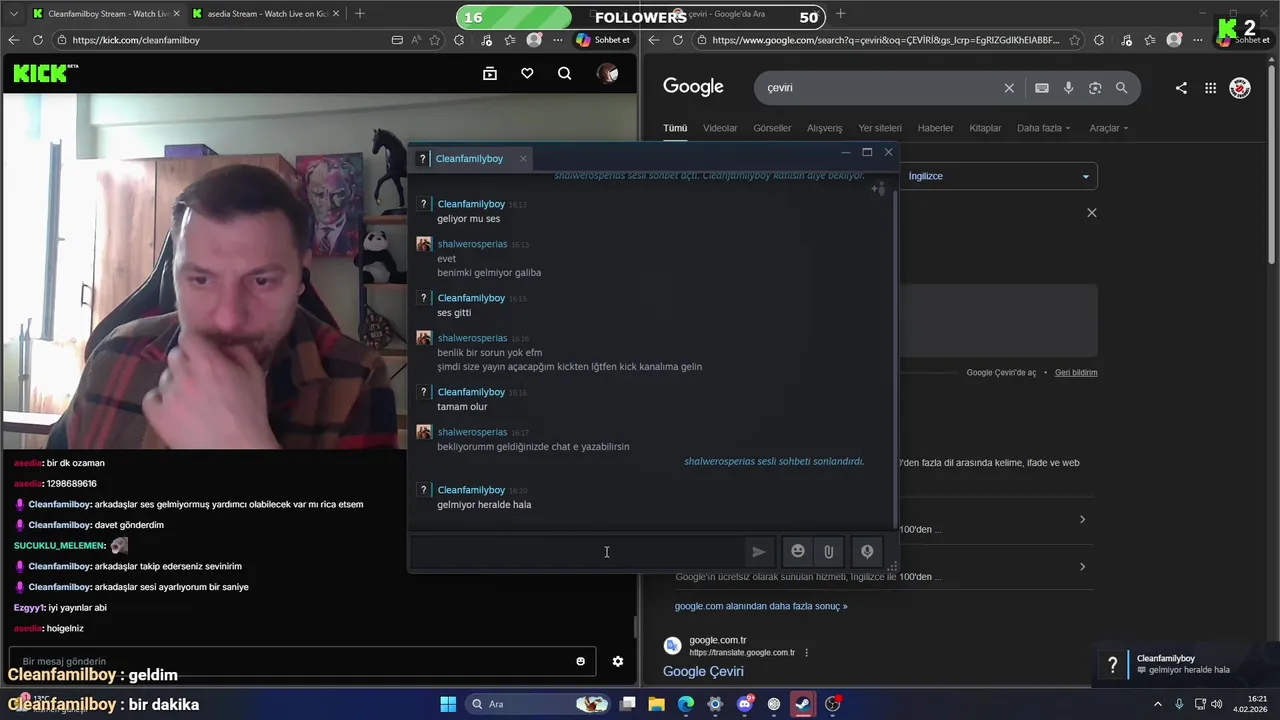This screenshot has width=1280, height=720.
Task: Select Cleanfamilyboy tab in Steam chat window
Action: pyautogui.click(x=469, y=158)
